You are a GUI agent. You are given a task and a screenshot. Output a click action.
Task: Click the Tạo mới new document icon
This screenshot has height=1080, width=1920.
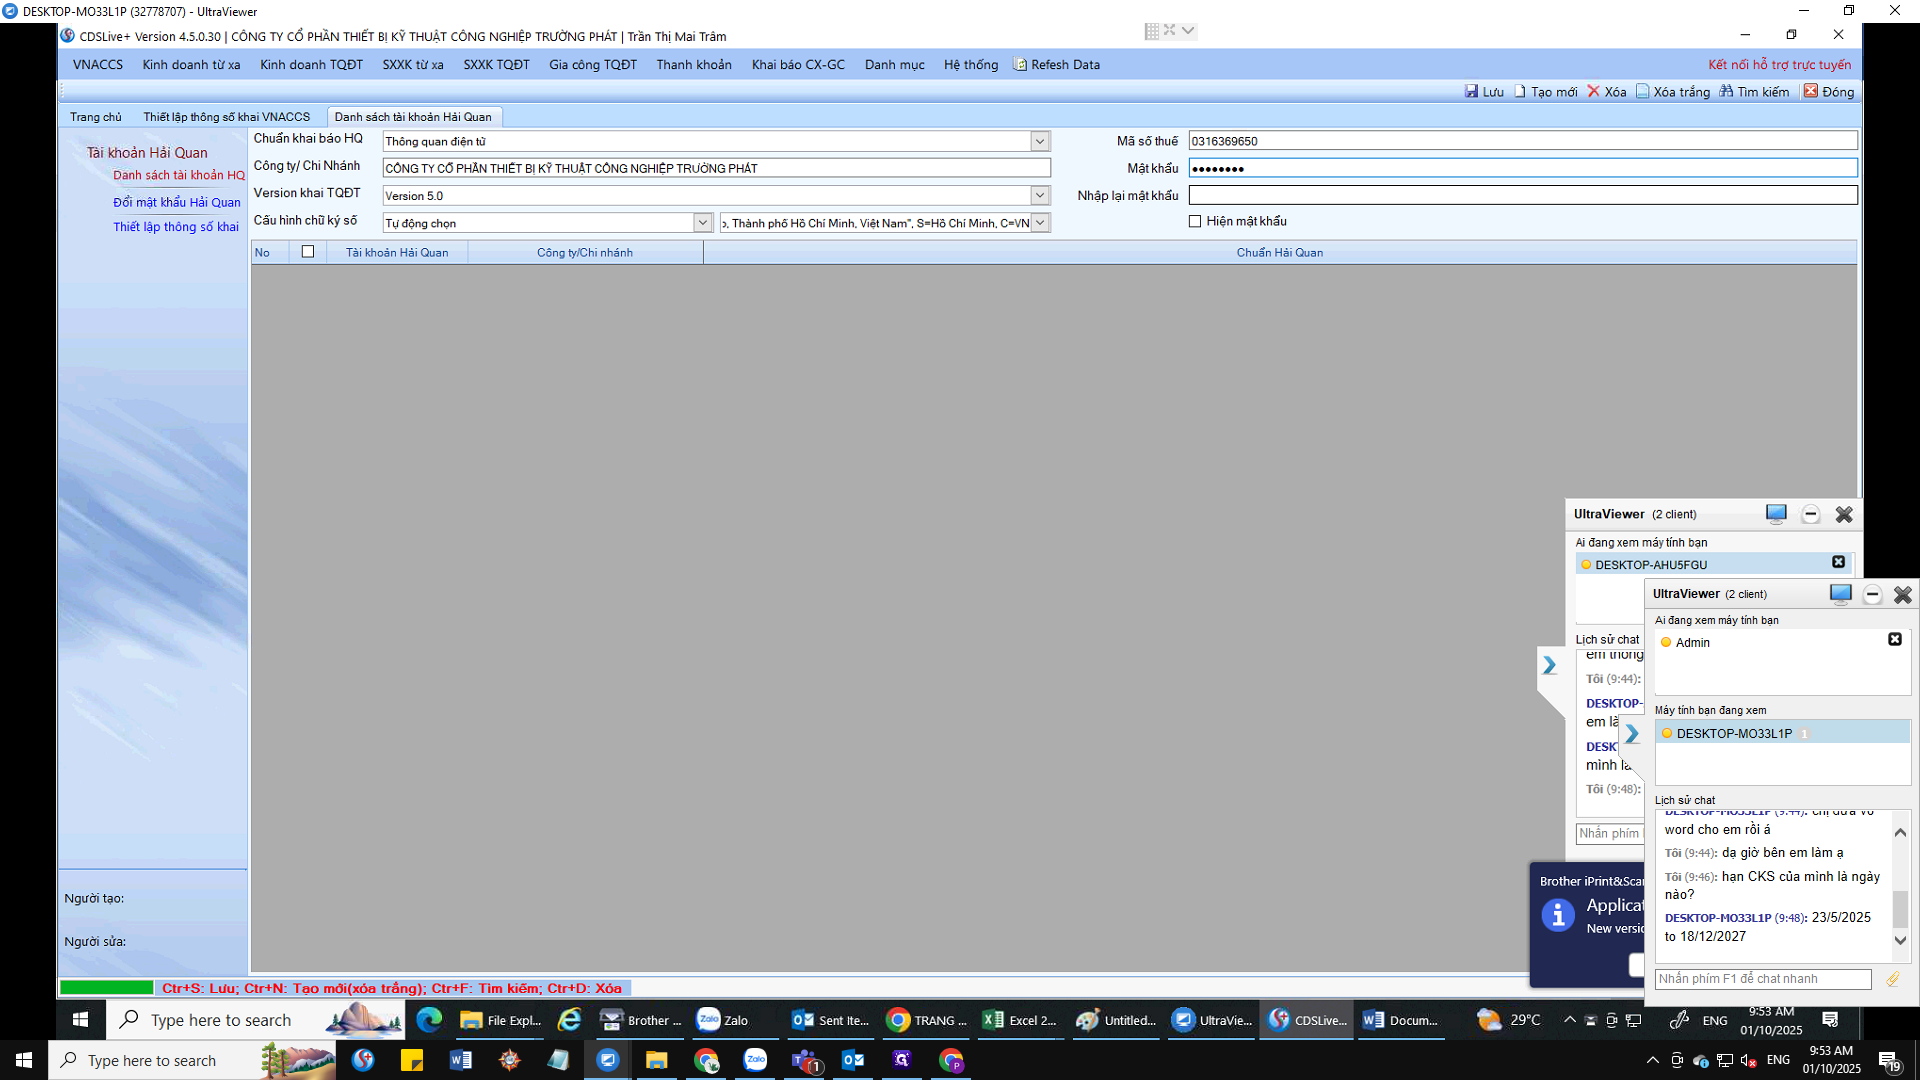1520,91
